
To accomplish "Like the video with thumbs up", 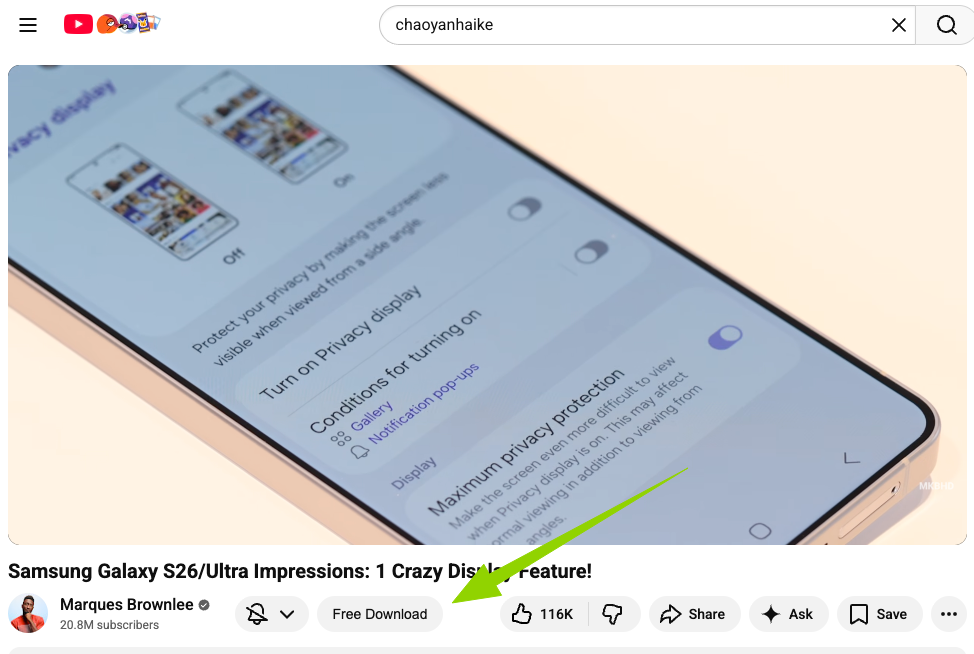I will tap(543, 614).
